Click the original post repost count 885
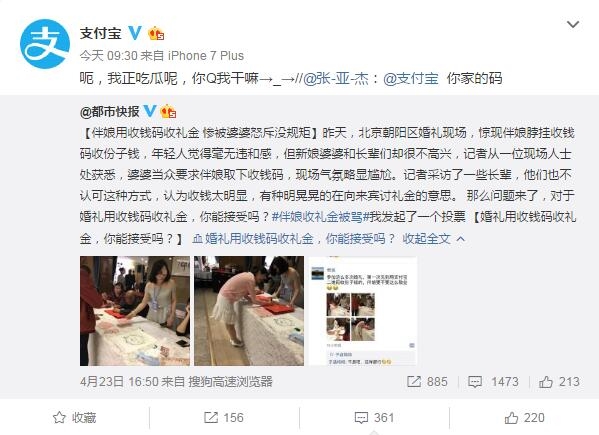599x435 pixels. click(x=427, y=382)
